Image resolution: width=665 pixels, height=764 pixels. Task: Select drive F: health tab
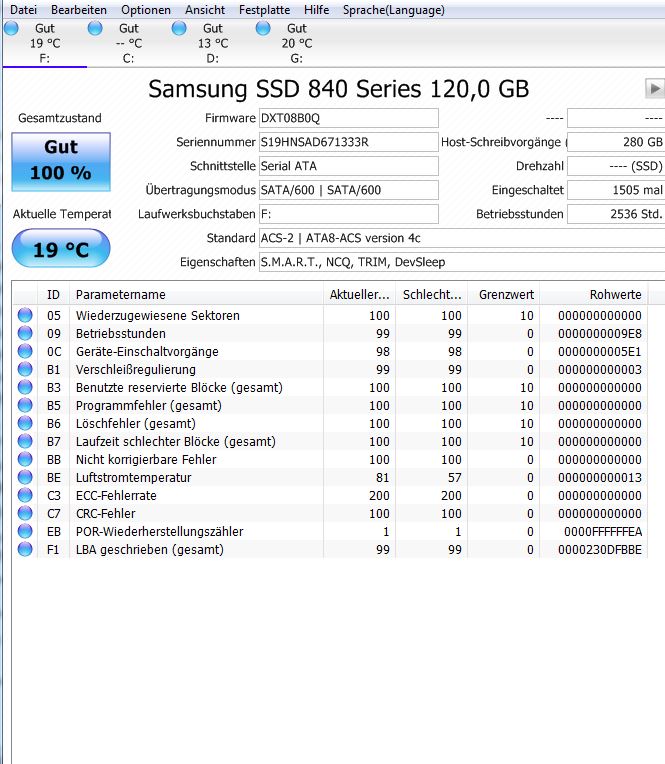pos(44,43)
